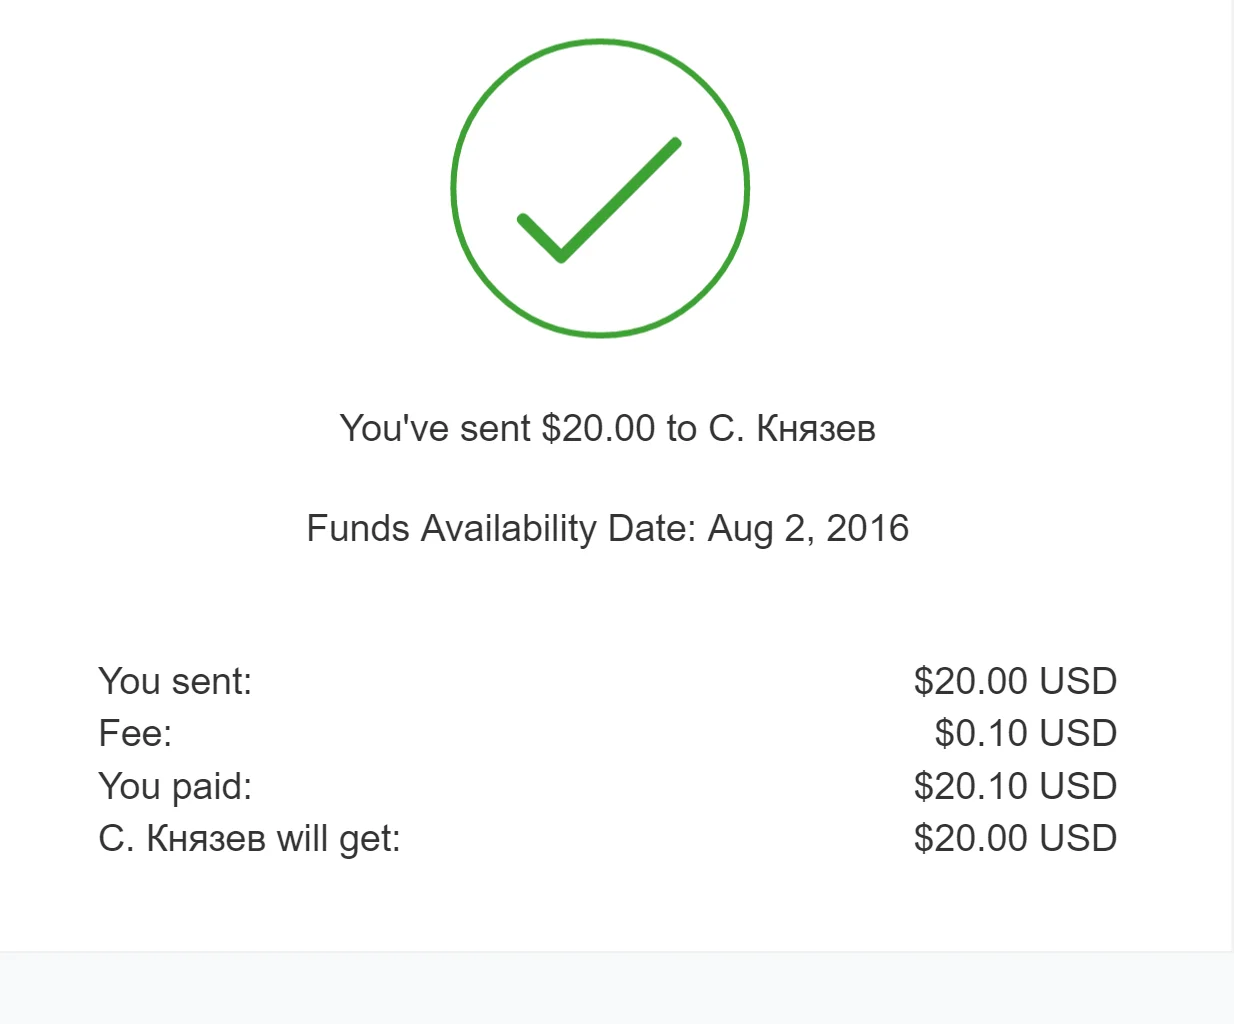Select the $20.00 USD amount in the will get row
Image resolution: width=1234 pixels, height=1024 pixels.
tap(1014, 838)
